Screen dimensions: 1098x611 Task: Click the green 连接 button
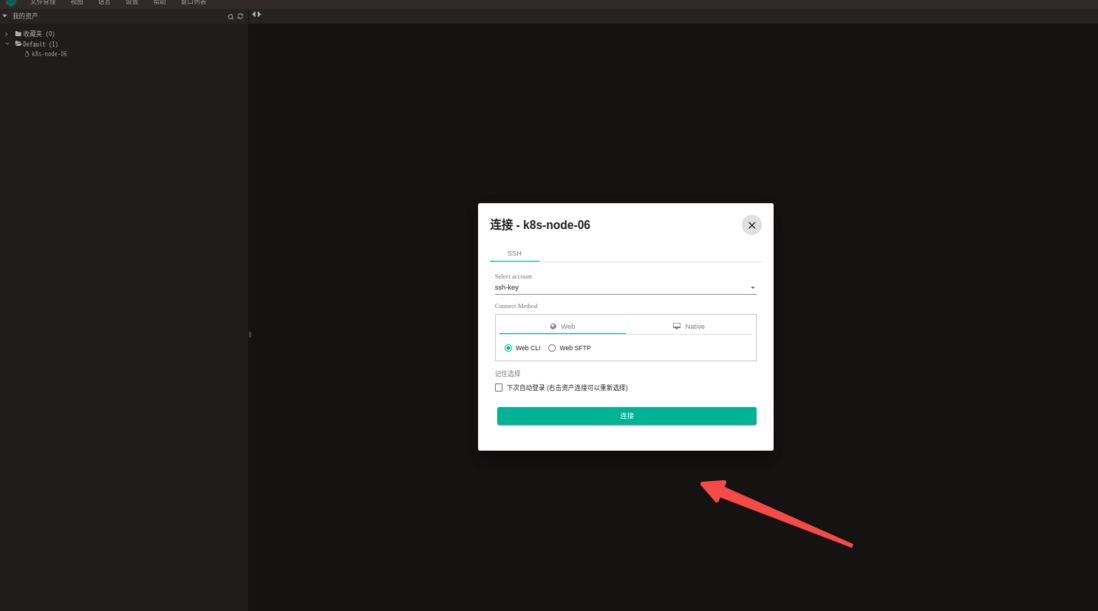click(627, 416)
